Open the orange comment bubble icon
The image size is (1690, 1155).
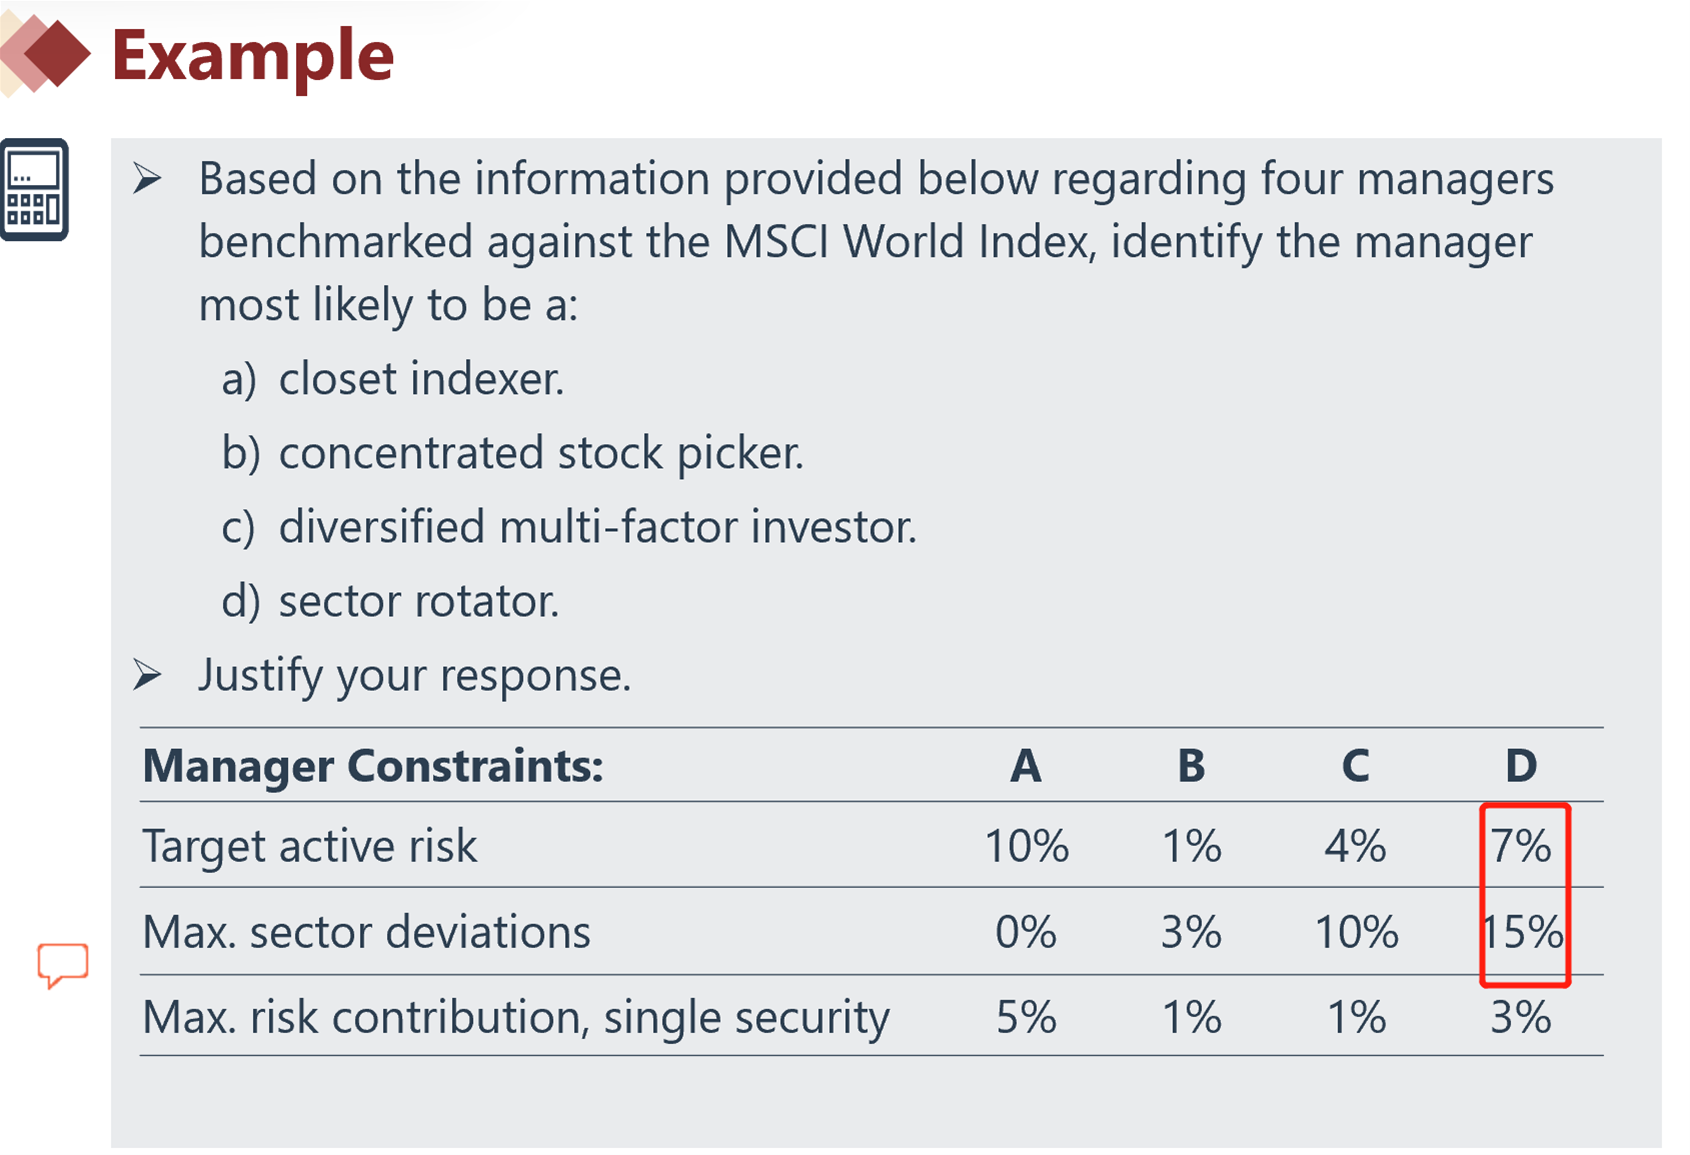[x=62, y=964]
